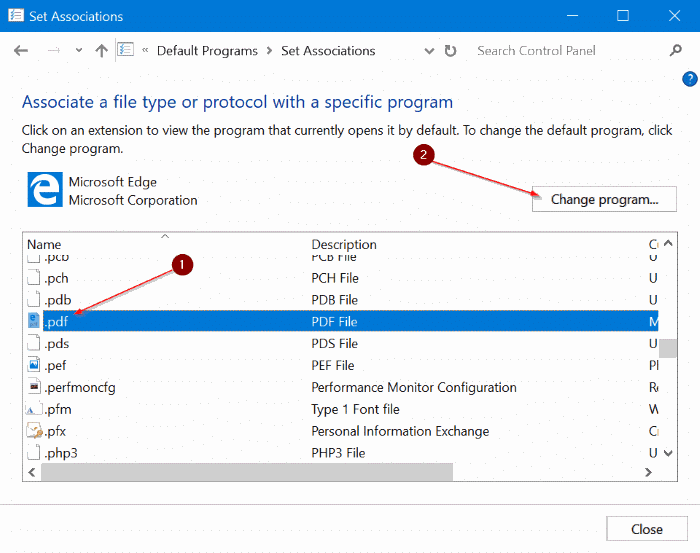This screenshot has height=553, width=700.
Task: Click the horizontal scroll-right arrow
Action: (649, 472)
